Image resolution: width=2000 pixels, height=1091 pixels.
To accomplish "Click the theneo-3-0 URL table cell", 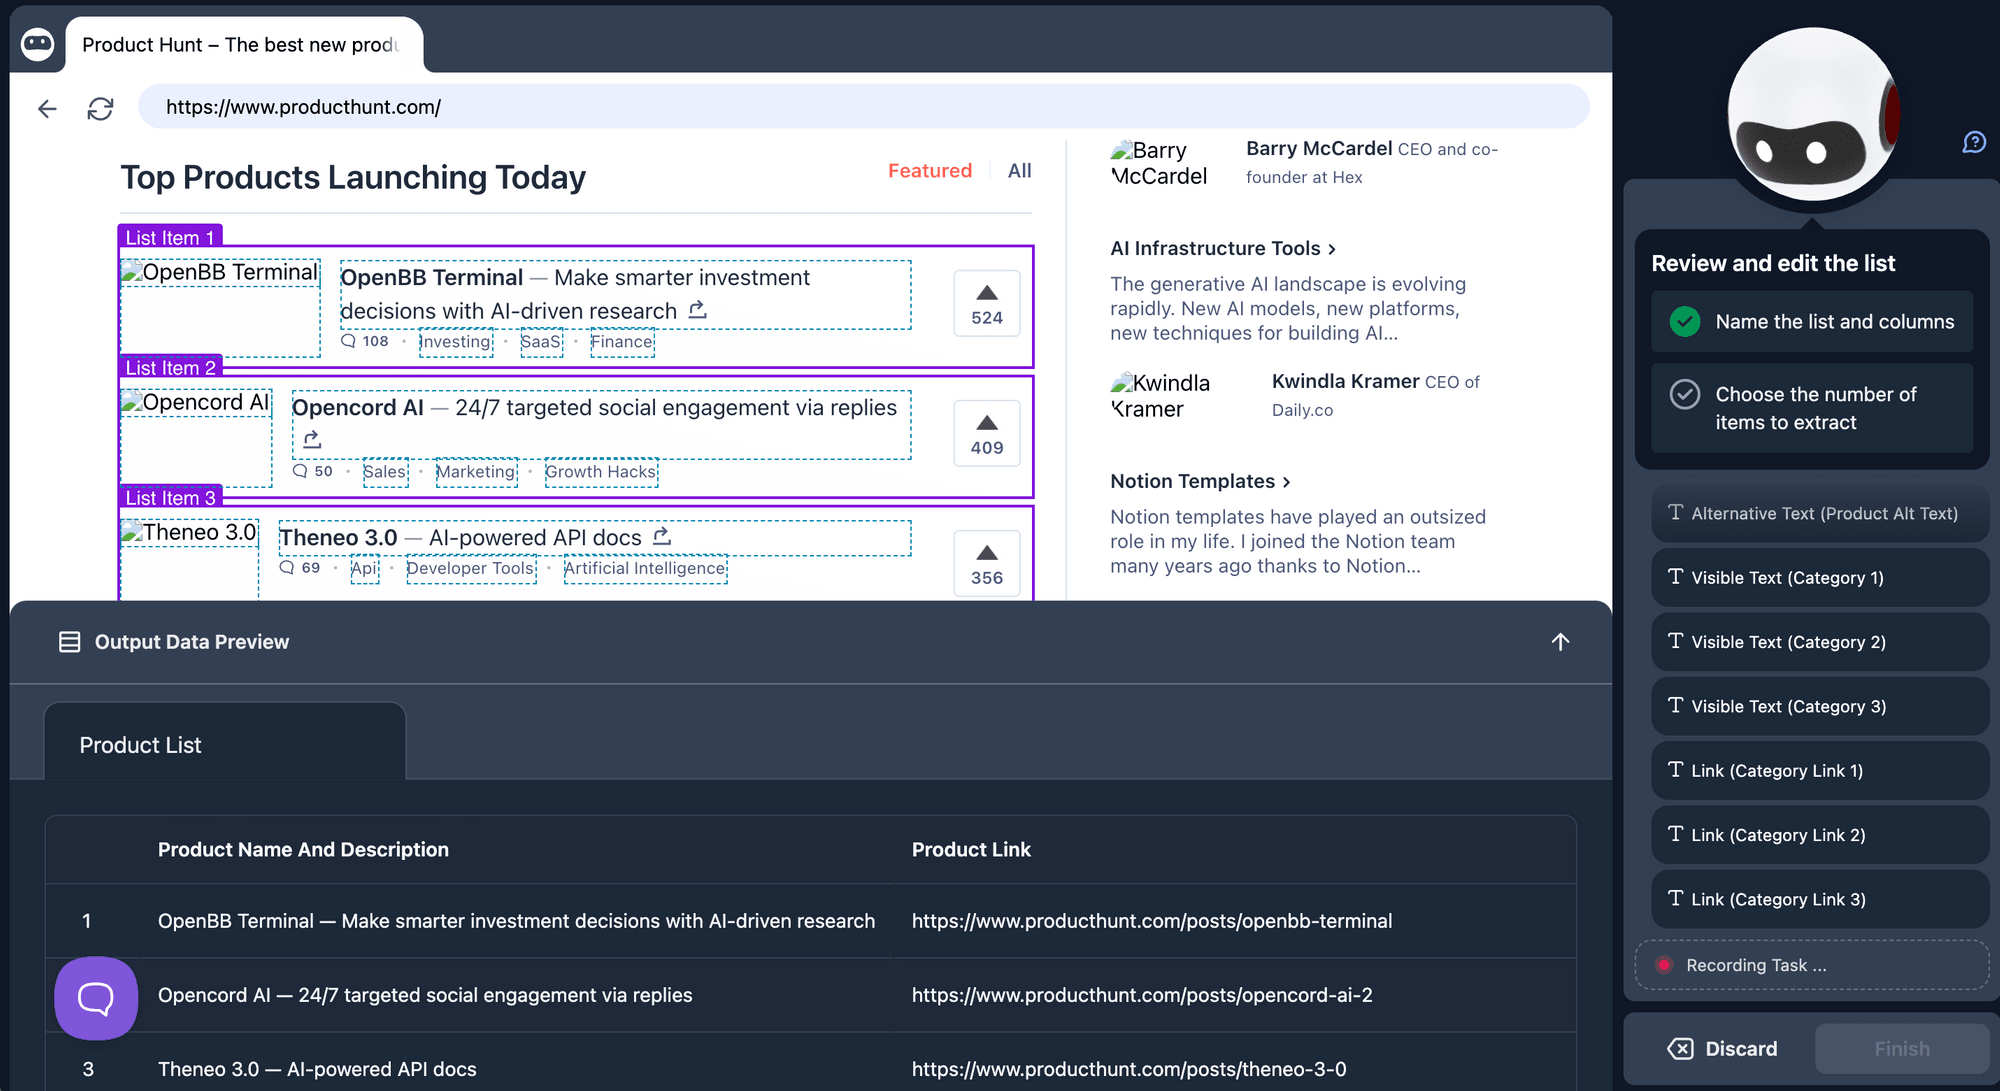I will 1129,1068.
